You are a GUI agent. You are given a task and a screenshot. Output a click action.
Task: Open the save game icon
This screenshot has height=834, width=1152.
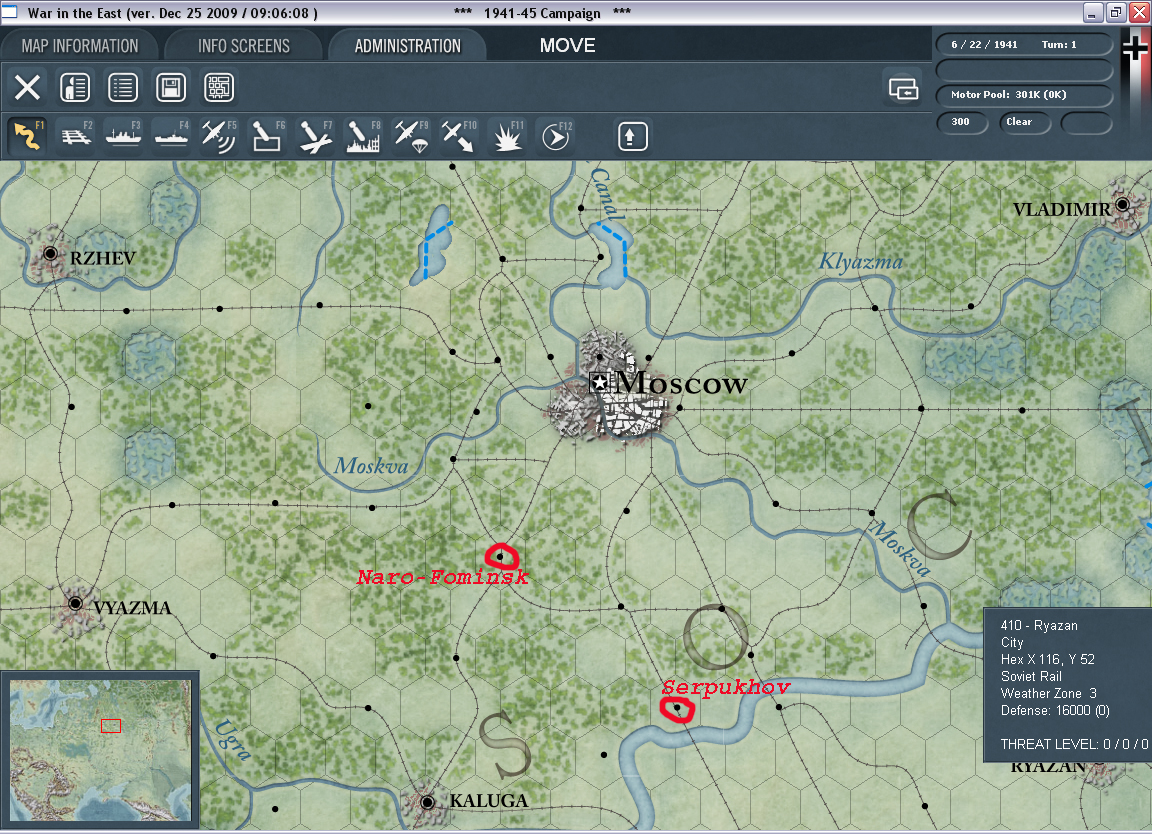pyautogui.click(x=170, y=87)
